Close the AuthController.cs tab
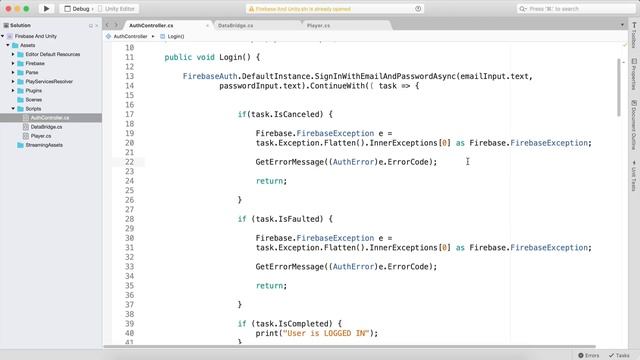The image size is (640, 360). point(207,26)
